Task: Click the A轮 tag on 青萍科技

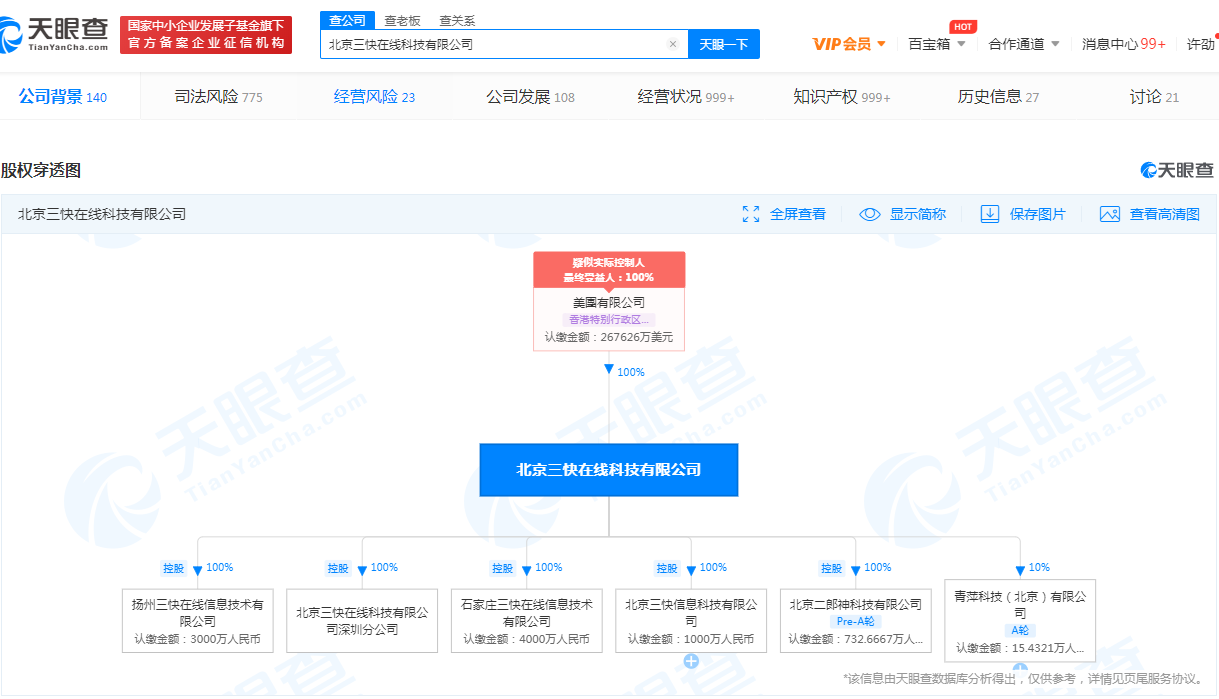Action: [x=1020, y=630]
